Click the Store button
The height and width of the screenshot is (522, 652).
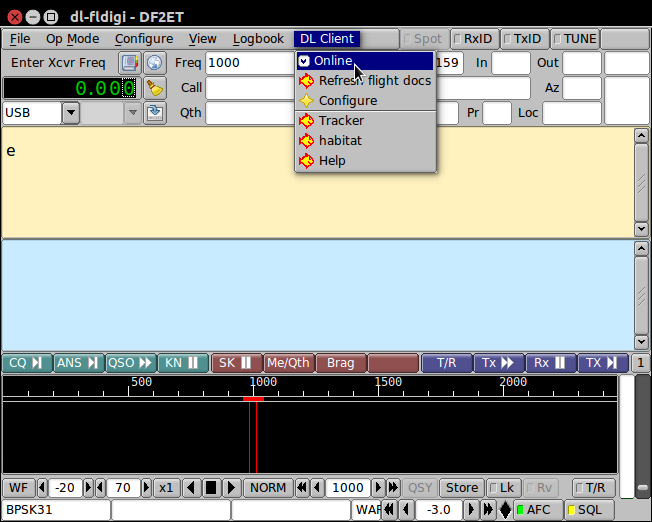click(x=462, y=487)
